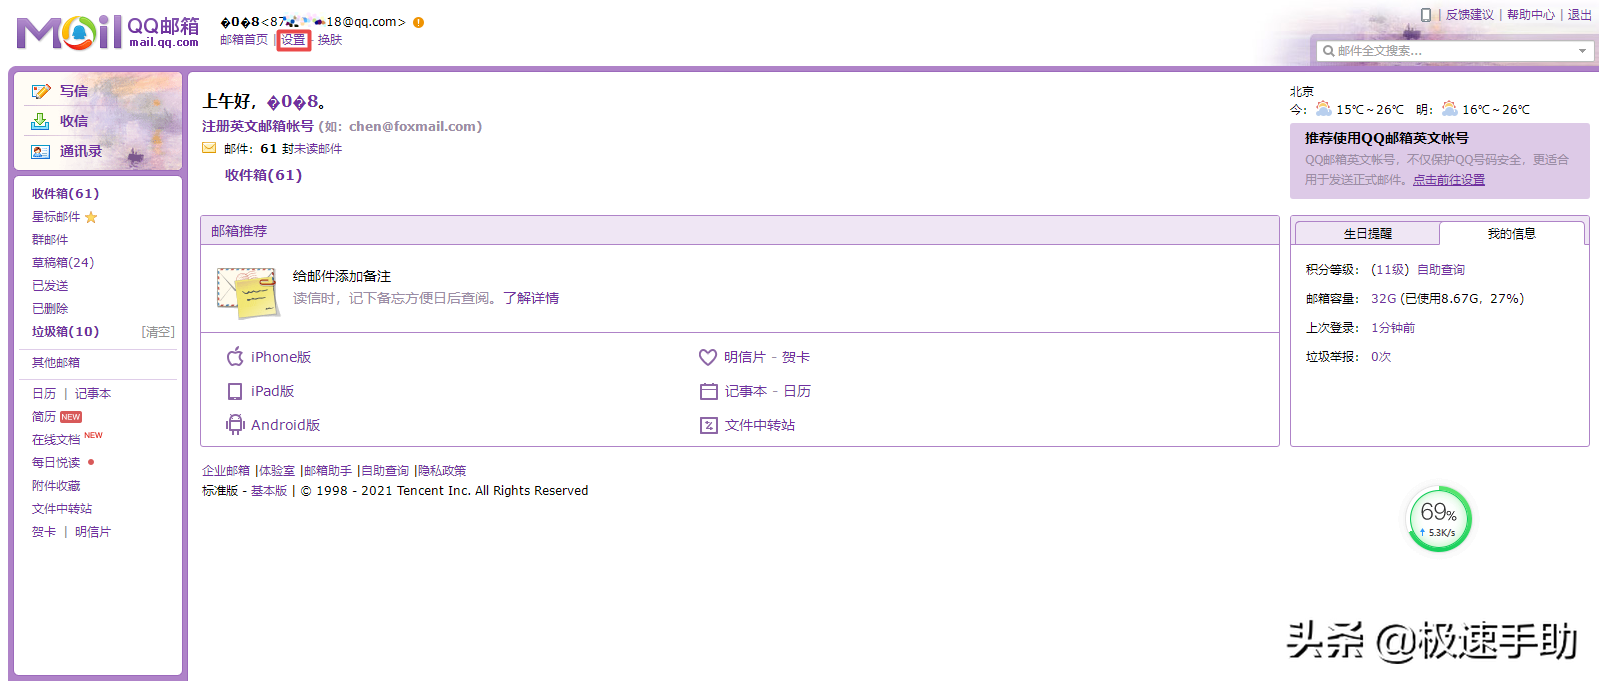Open 帮助中心 help center
The image size is (1599, 681).
pyautogui.click(x=1531, y=15)
